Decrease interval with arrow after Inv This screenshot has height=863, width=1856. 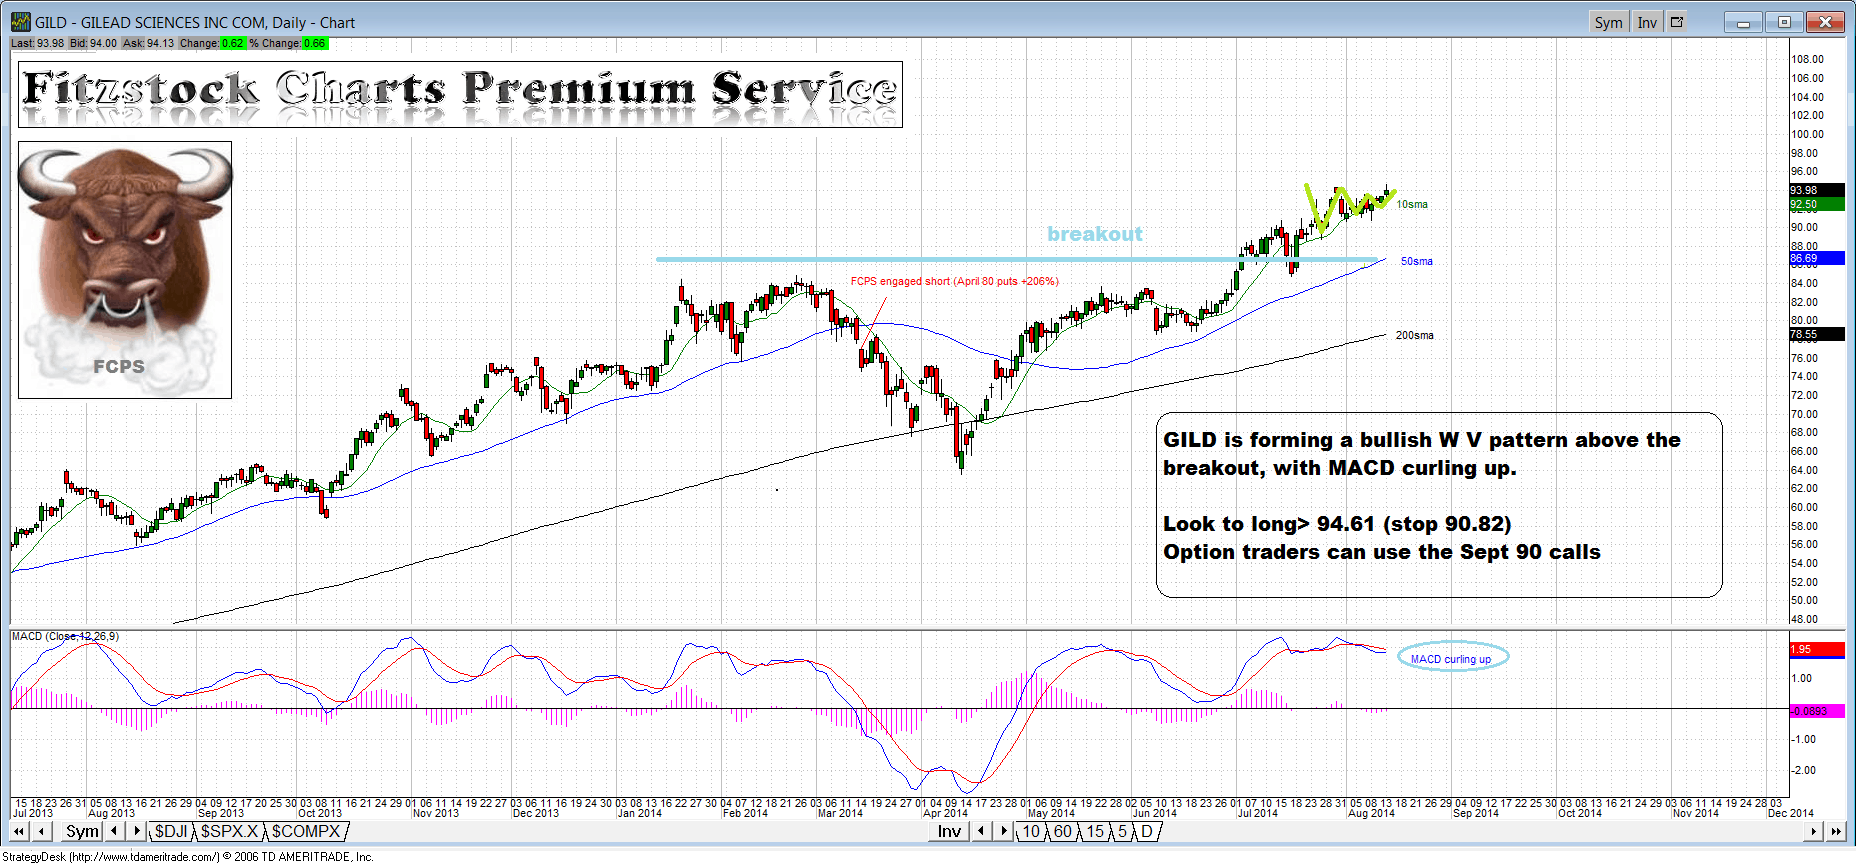click(982, 831)
